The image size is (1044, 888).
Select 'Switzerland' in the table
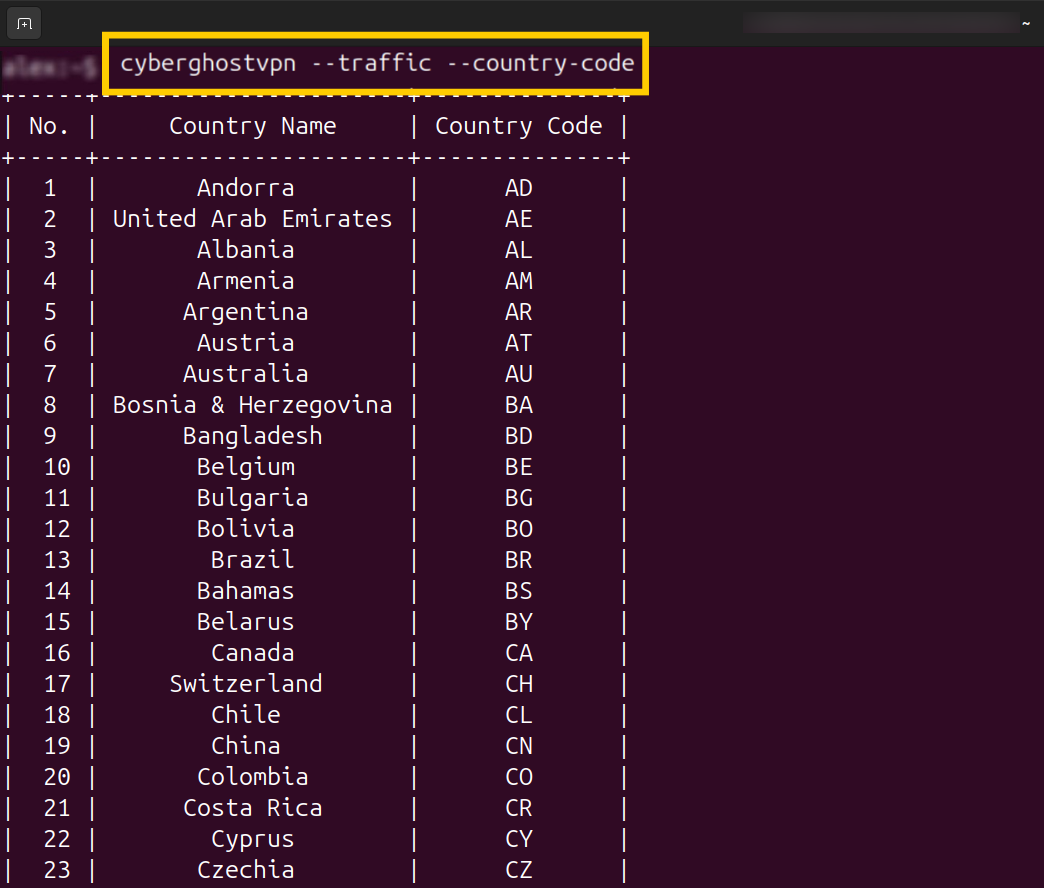click(x=246, y=684)
